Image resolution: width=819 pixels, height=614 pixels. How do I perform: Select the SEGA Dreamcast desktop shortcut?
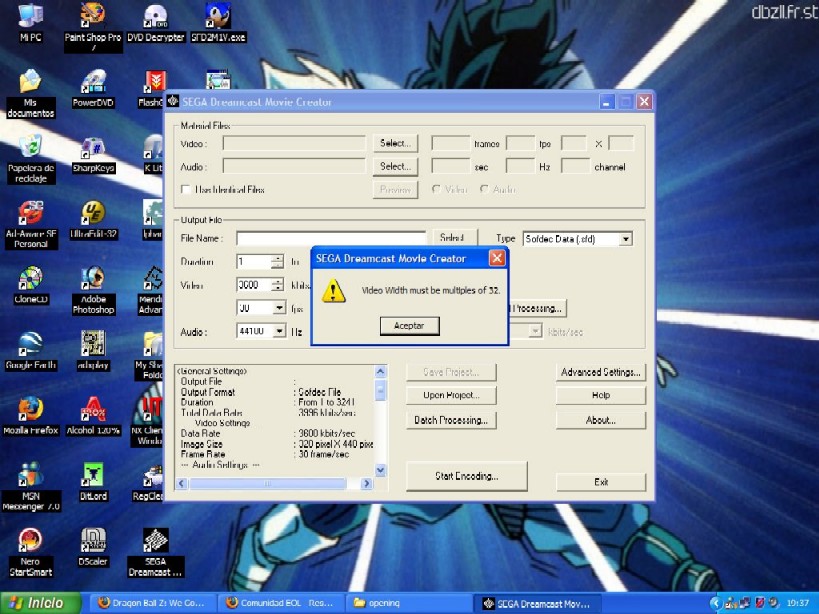point(156,552)
